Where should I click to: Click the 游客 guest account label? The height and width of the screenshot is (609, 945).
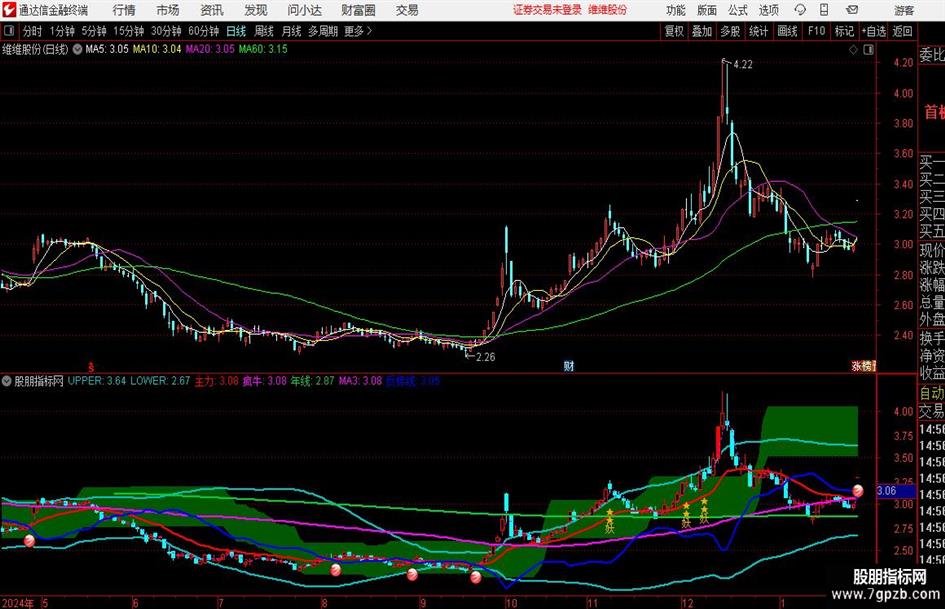click(905, 10)
